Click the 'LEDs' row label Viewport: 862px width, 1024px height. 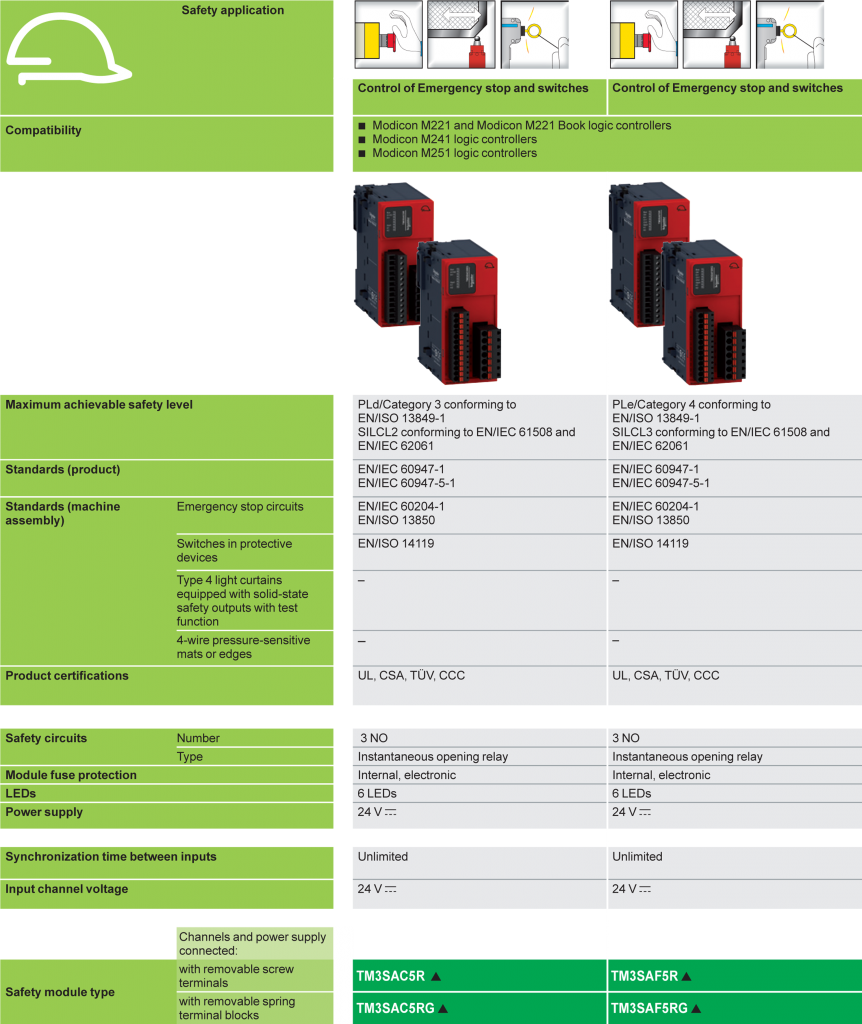pyautogui.click(x=21, y=793)
